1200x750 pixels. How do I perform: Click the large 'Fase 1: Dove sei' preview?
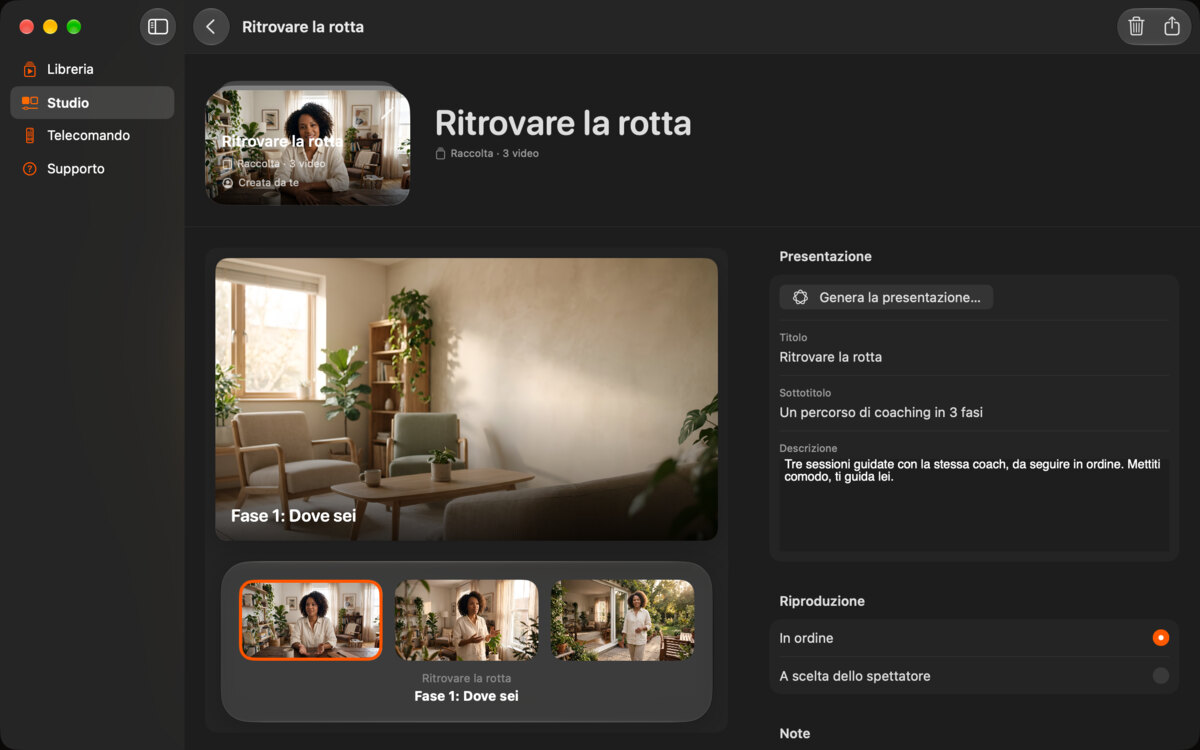pos(466,400)
